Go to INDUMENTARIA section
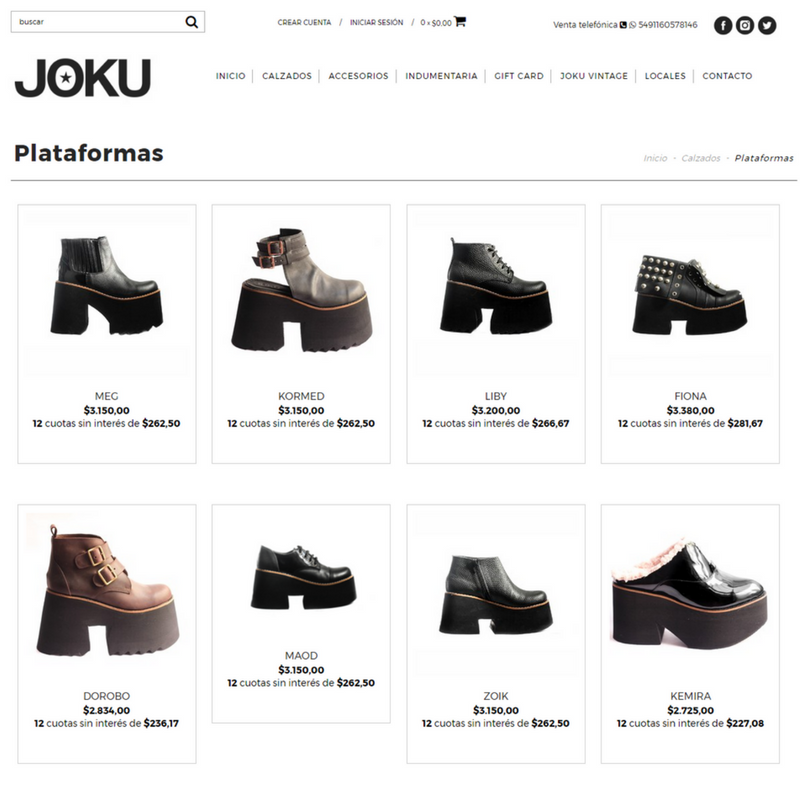Image resolution: width=800 pixels, height=800 pixels. [x=441, y=76]
